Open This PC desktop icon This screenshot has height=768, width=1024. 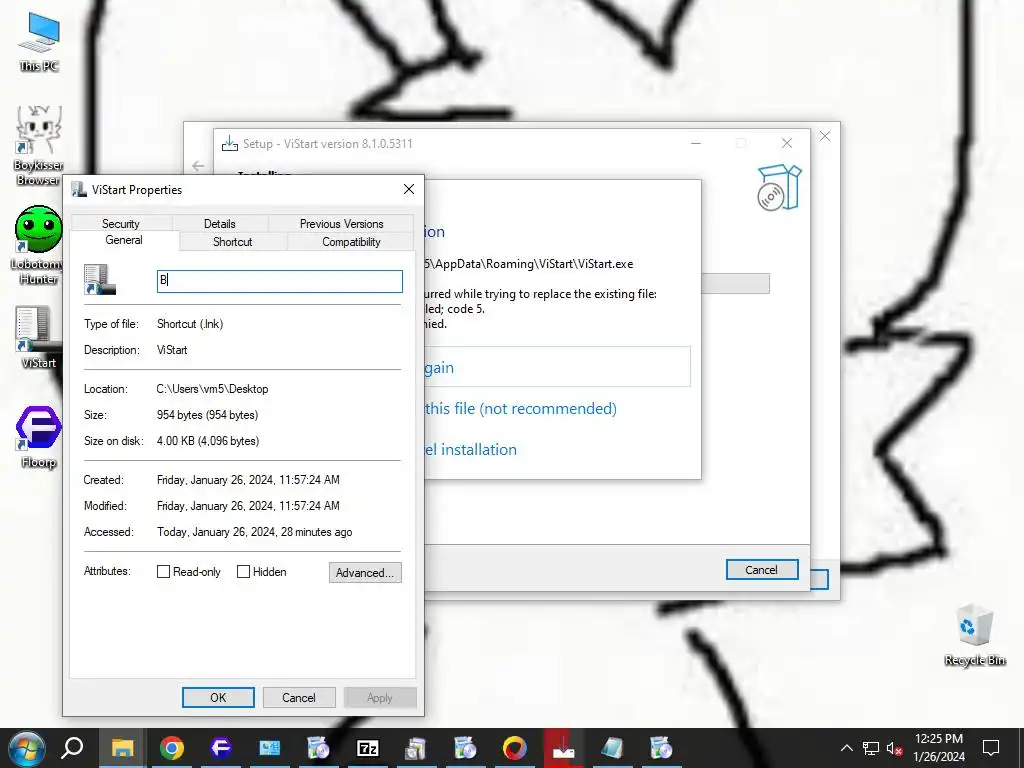coord(39,42)
